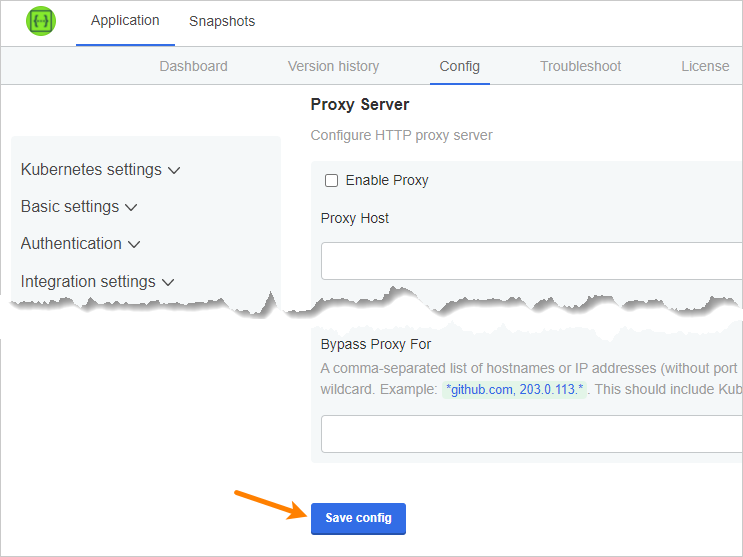
Task: Open the Version history tab
Action: point(333,66)
